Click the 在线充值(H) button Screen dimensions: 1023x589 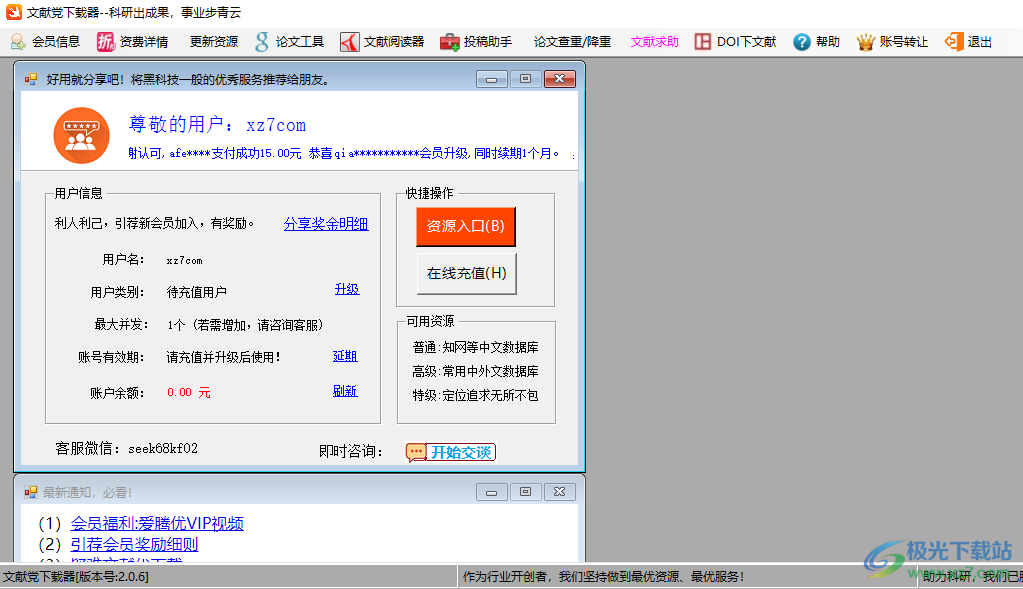[x=466, y=274]
